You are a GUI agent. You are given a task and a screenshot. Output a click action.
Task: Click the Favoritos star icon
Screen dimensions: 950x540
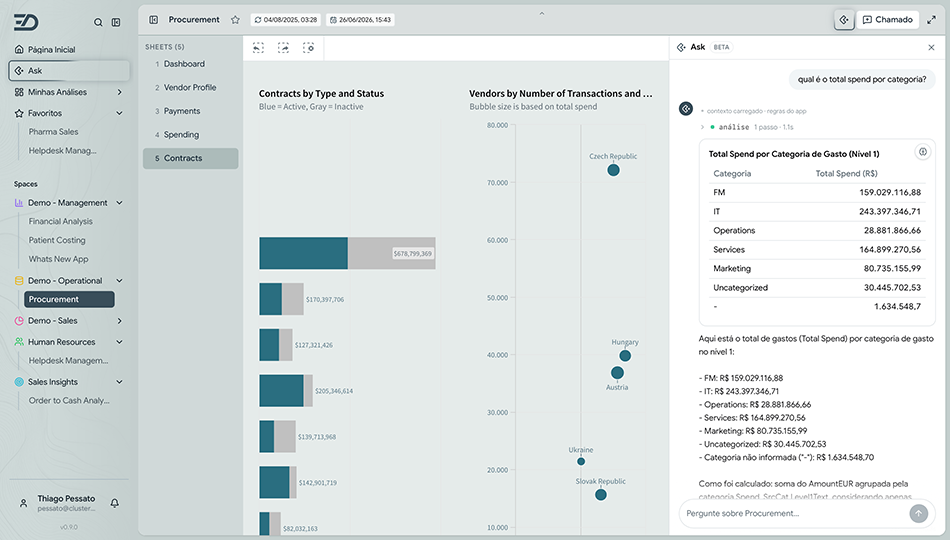click(x=19, y=113)
